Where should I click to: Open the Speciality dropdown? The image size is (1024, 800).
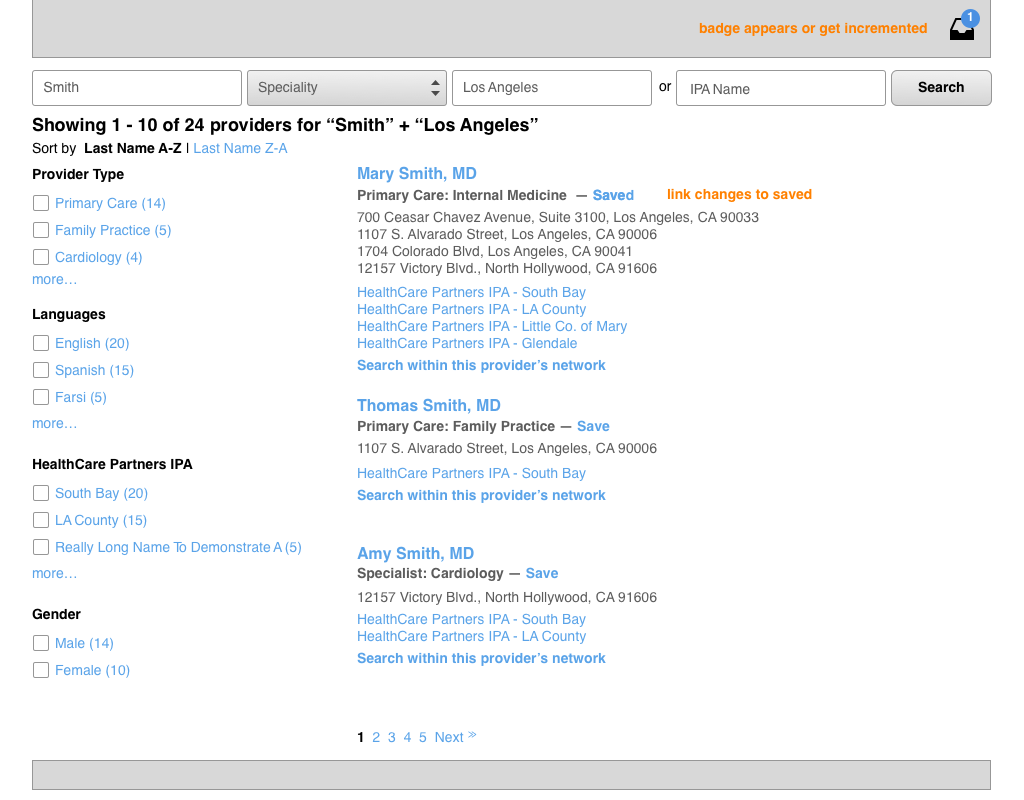tap(346, 88)
